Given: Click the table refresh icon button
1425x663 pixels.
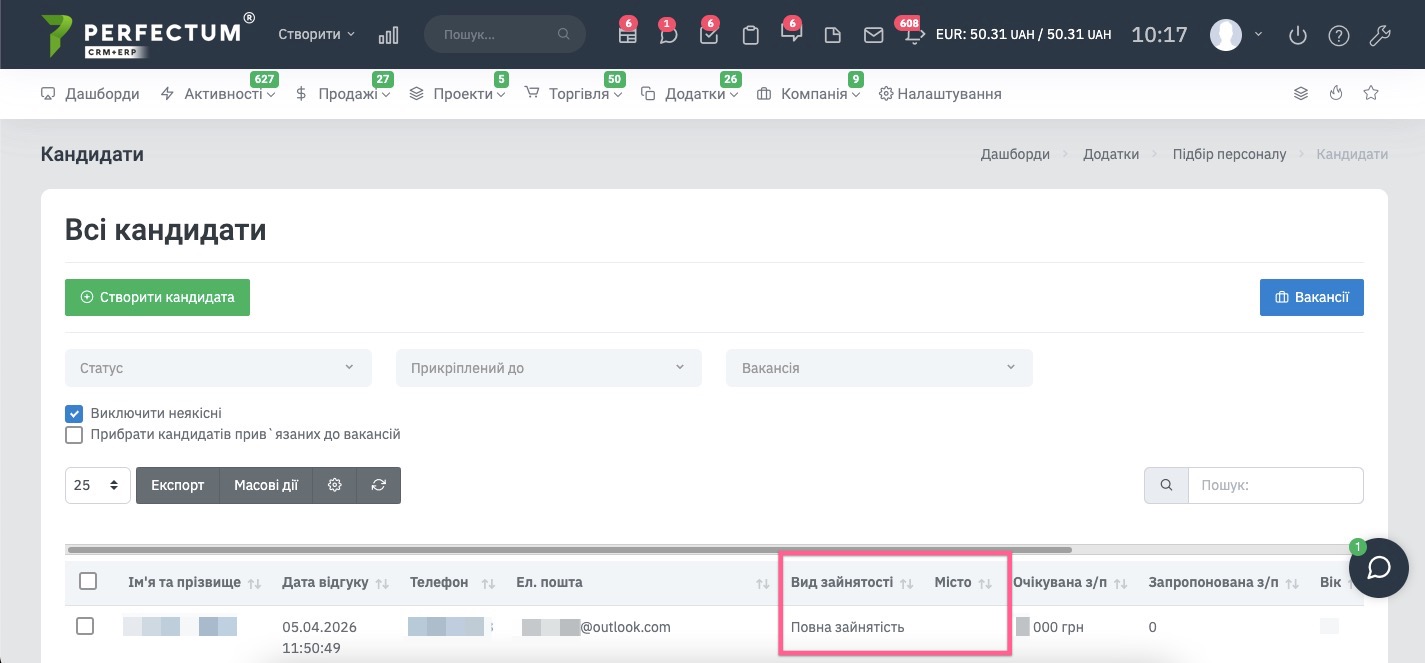Looking at the screenshot, I should coord(379,485).
